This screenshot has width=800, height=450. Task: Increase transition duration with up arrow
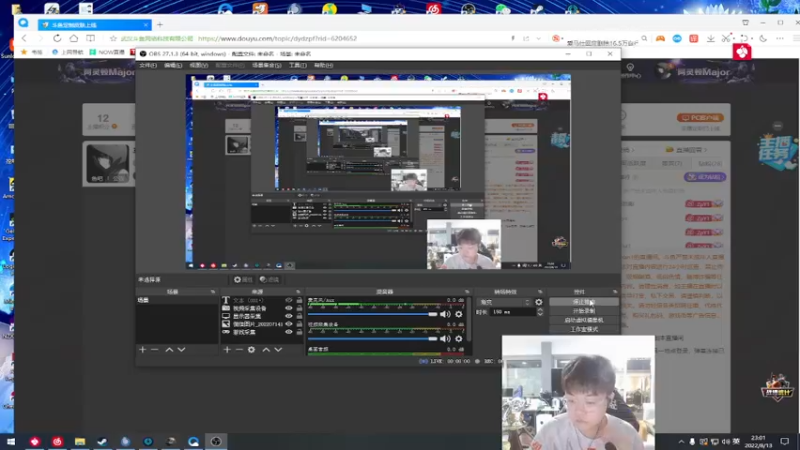pyautogui.click(x=540, y=310)
